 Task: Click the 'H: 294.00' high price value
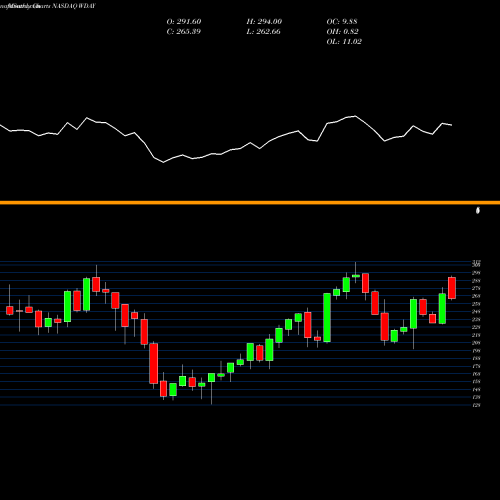tap(264, 22)
